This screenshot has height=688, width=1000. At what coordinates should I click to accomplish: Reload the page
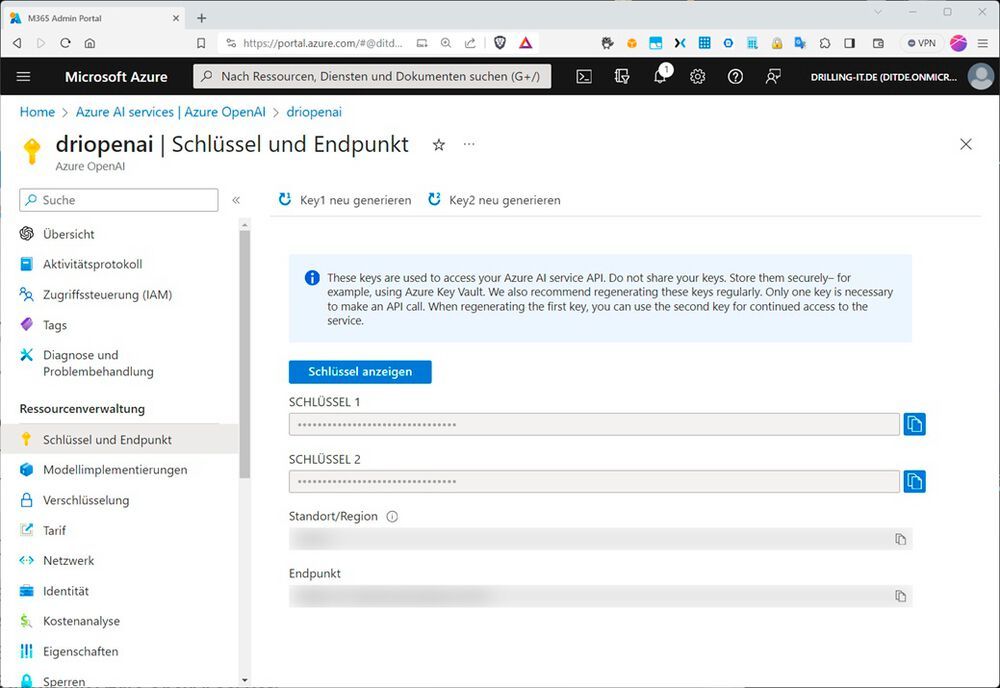pos(65,43)
